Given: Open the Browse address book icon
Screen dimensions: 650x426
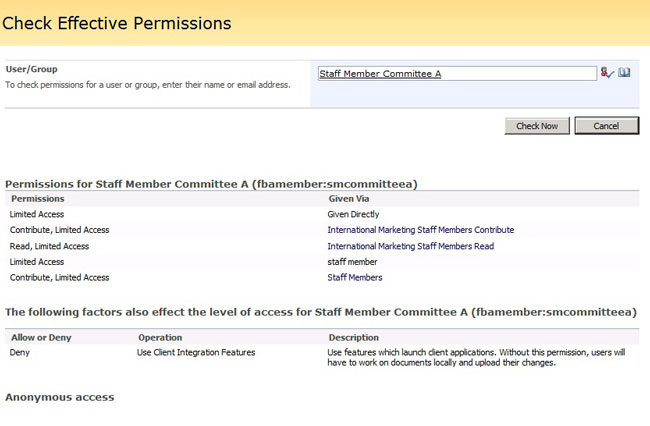Looking at the screenshot, I should pos(624,73).
